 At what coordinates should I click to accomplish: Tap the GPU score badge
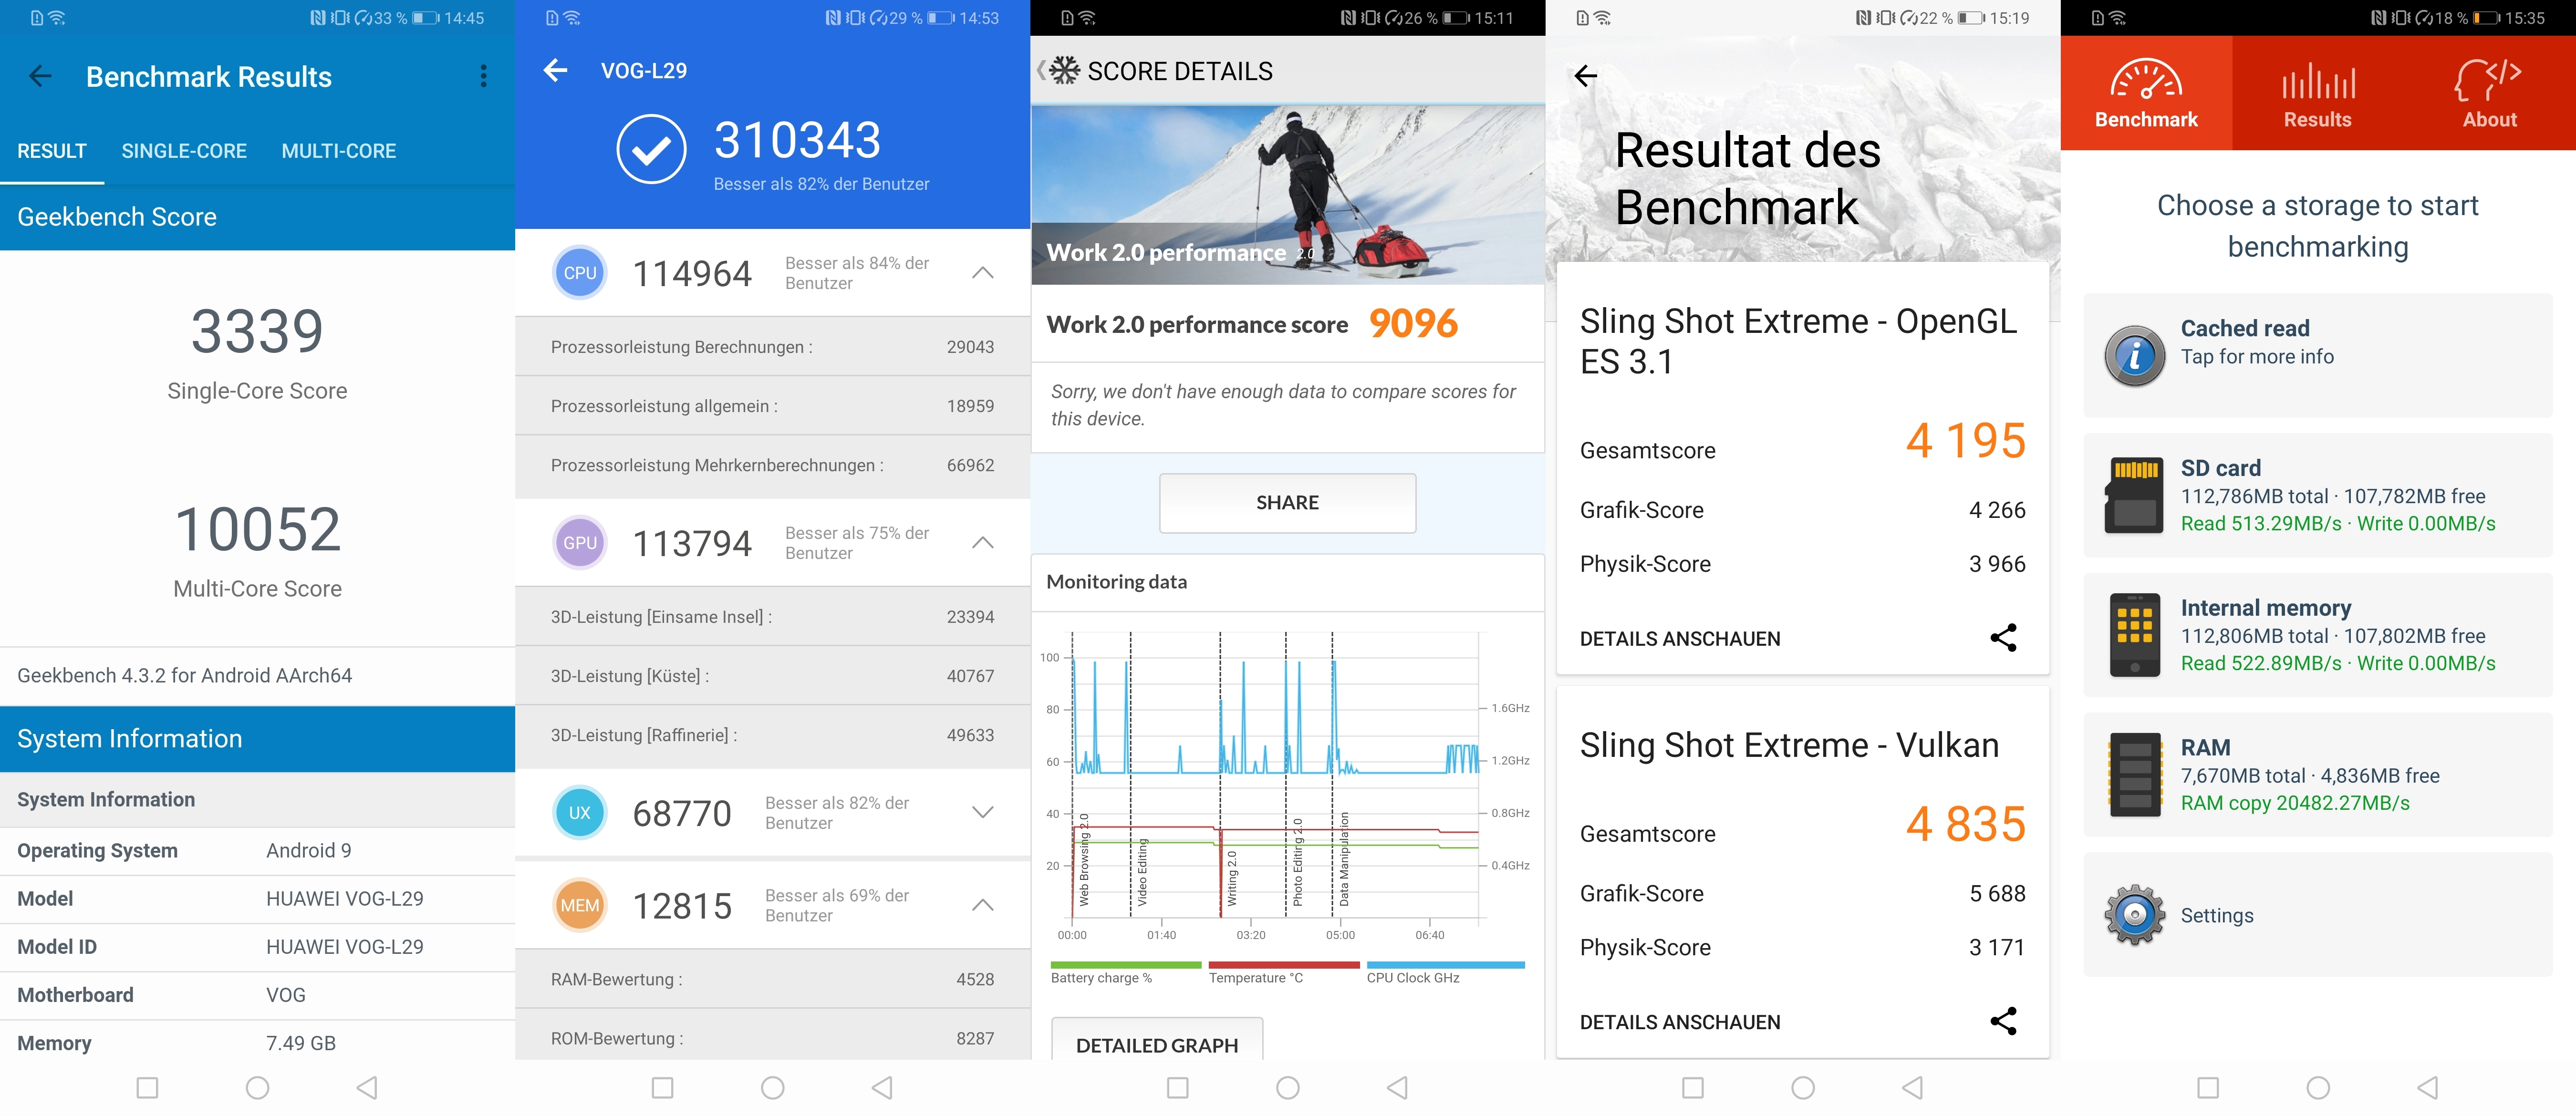(x=580, y=543)
